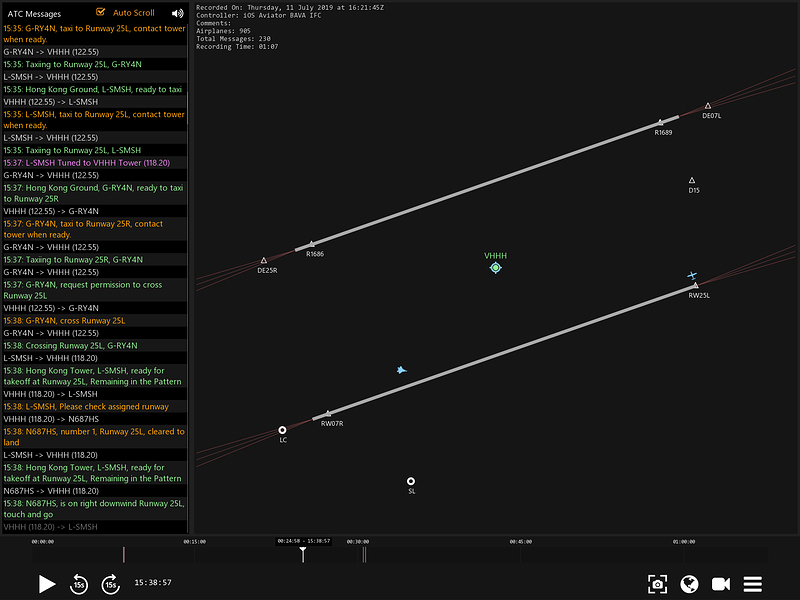Select the aircraft near RW25L

(692, 276)
